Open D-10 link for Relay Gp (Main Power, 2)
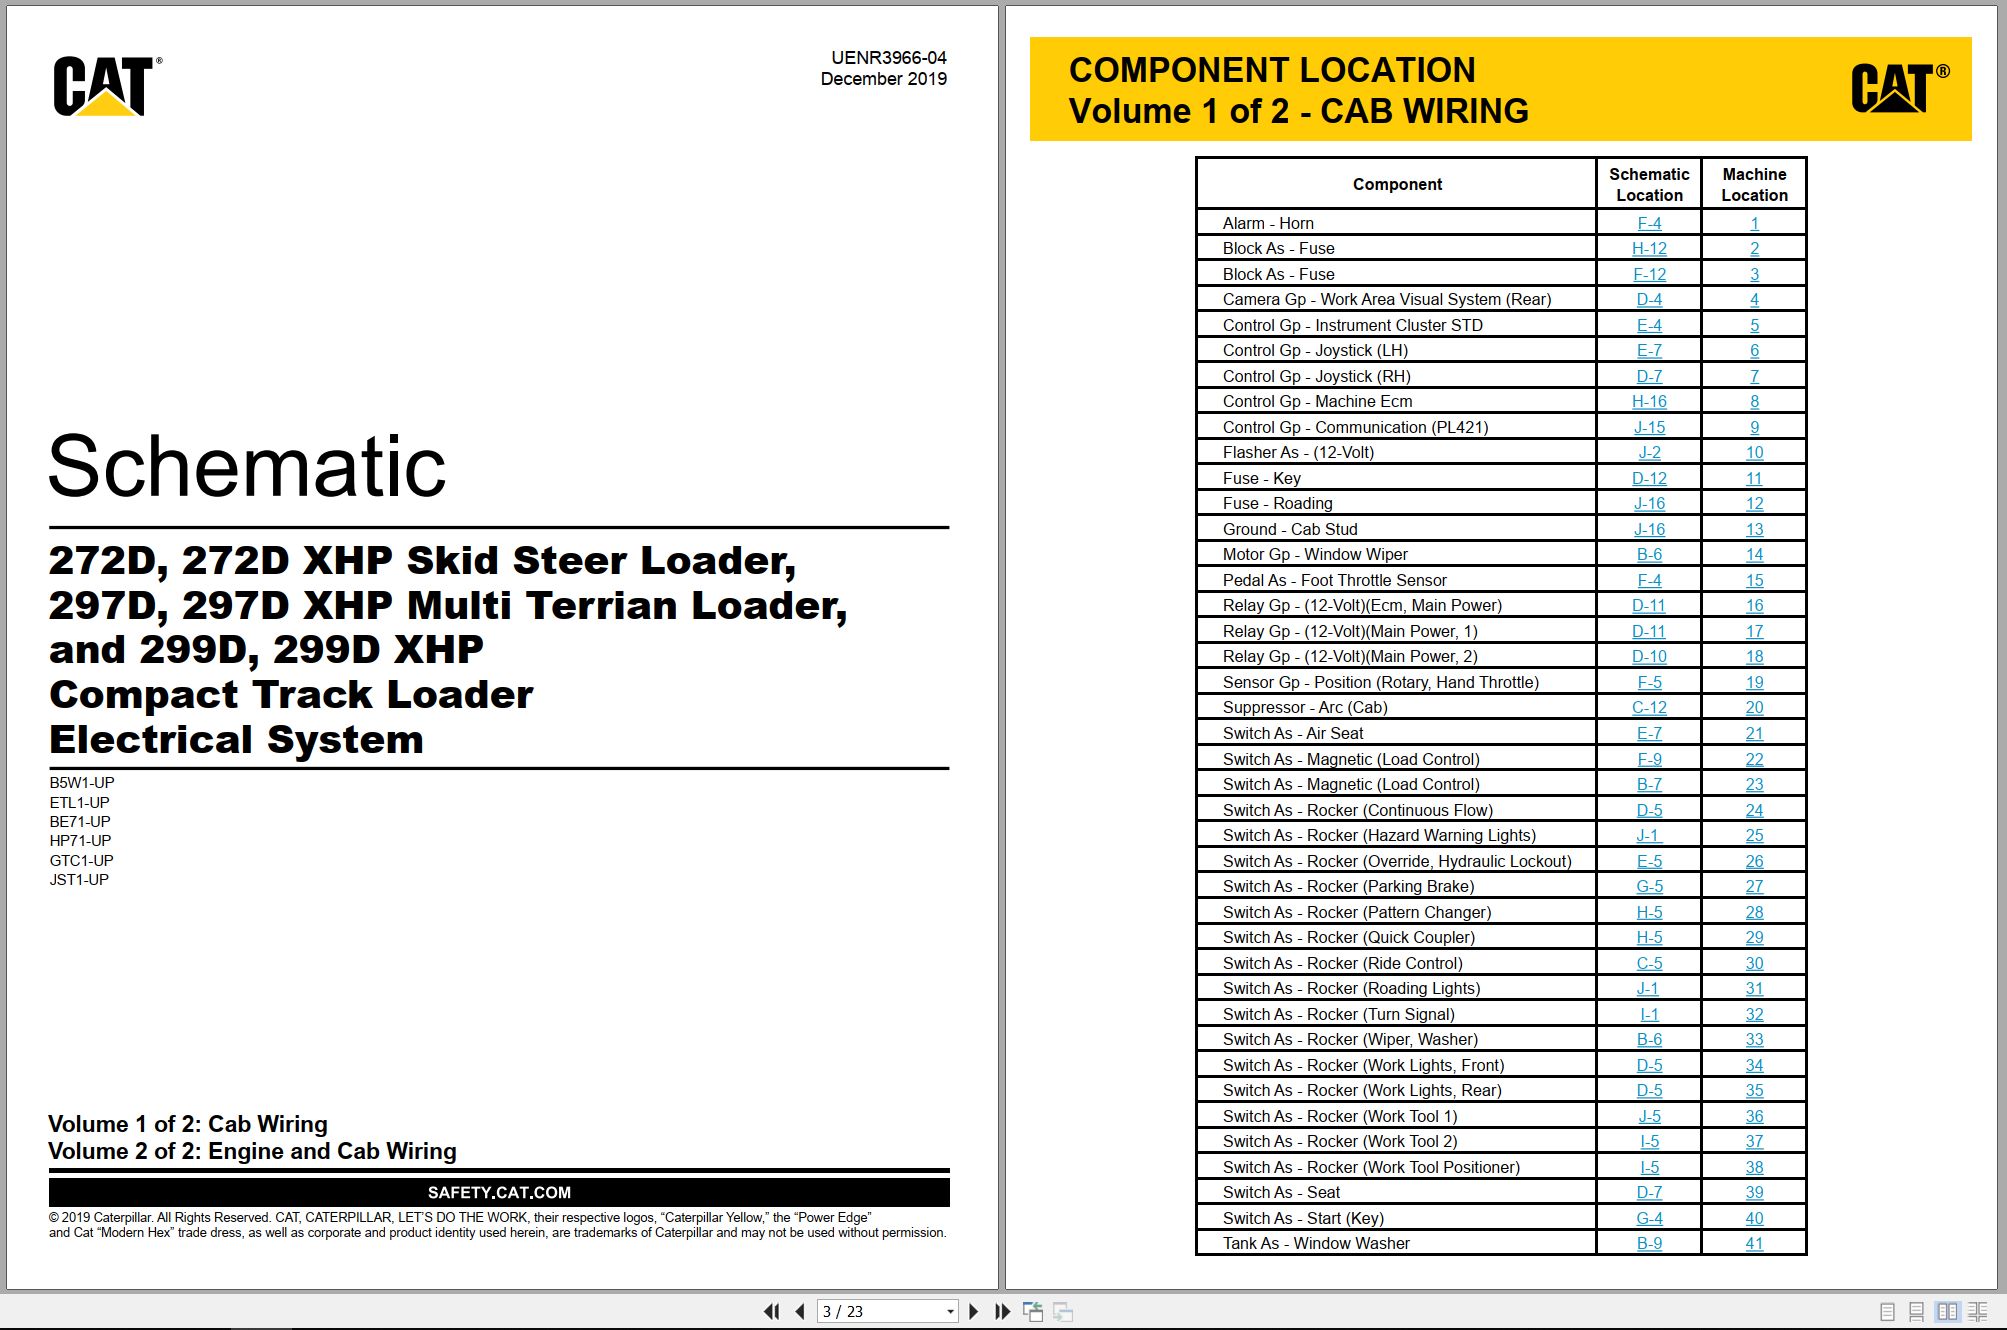The image size is (2007, 1330). [x=1649, y=656]
